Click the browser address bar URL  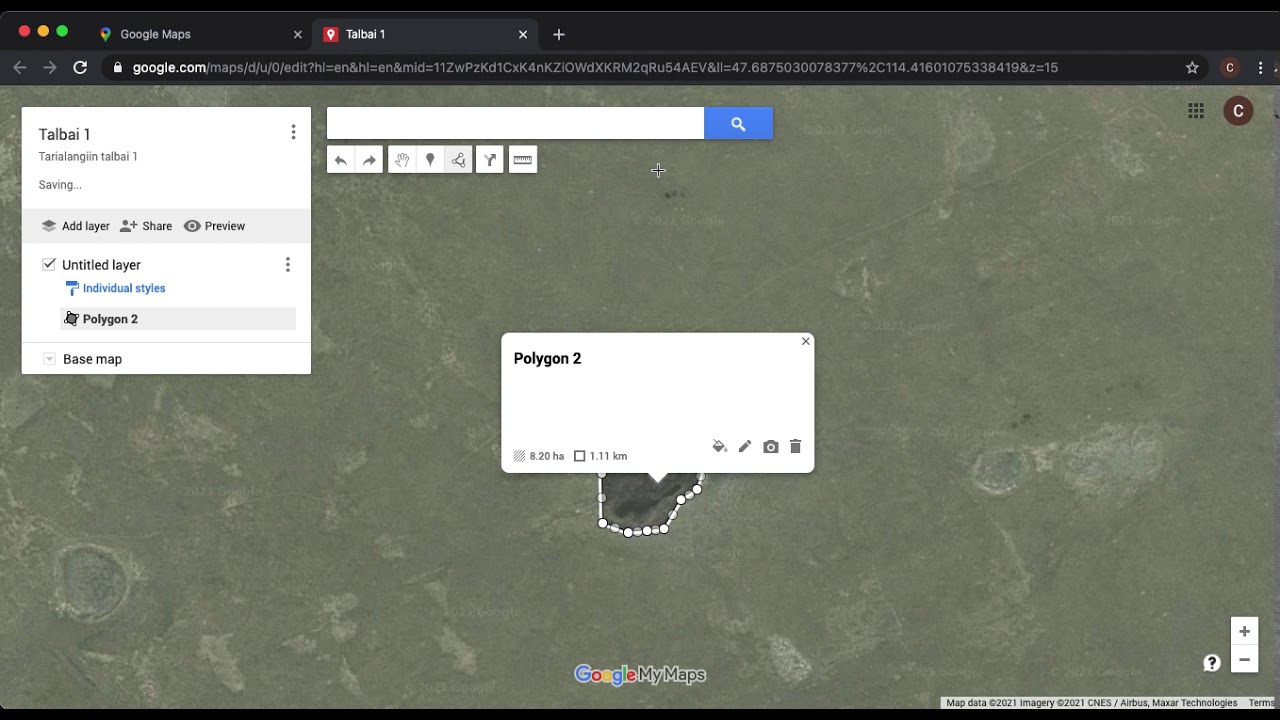click(595, 68)
